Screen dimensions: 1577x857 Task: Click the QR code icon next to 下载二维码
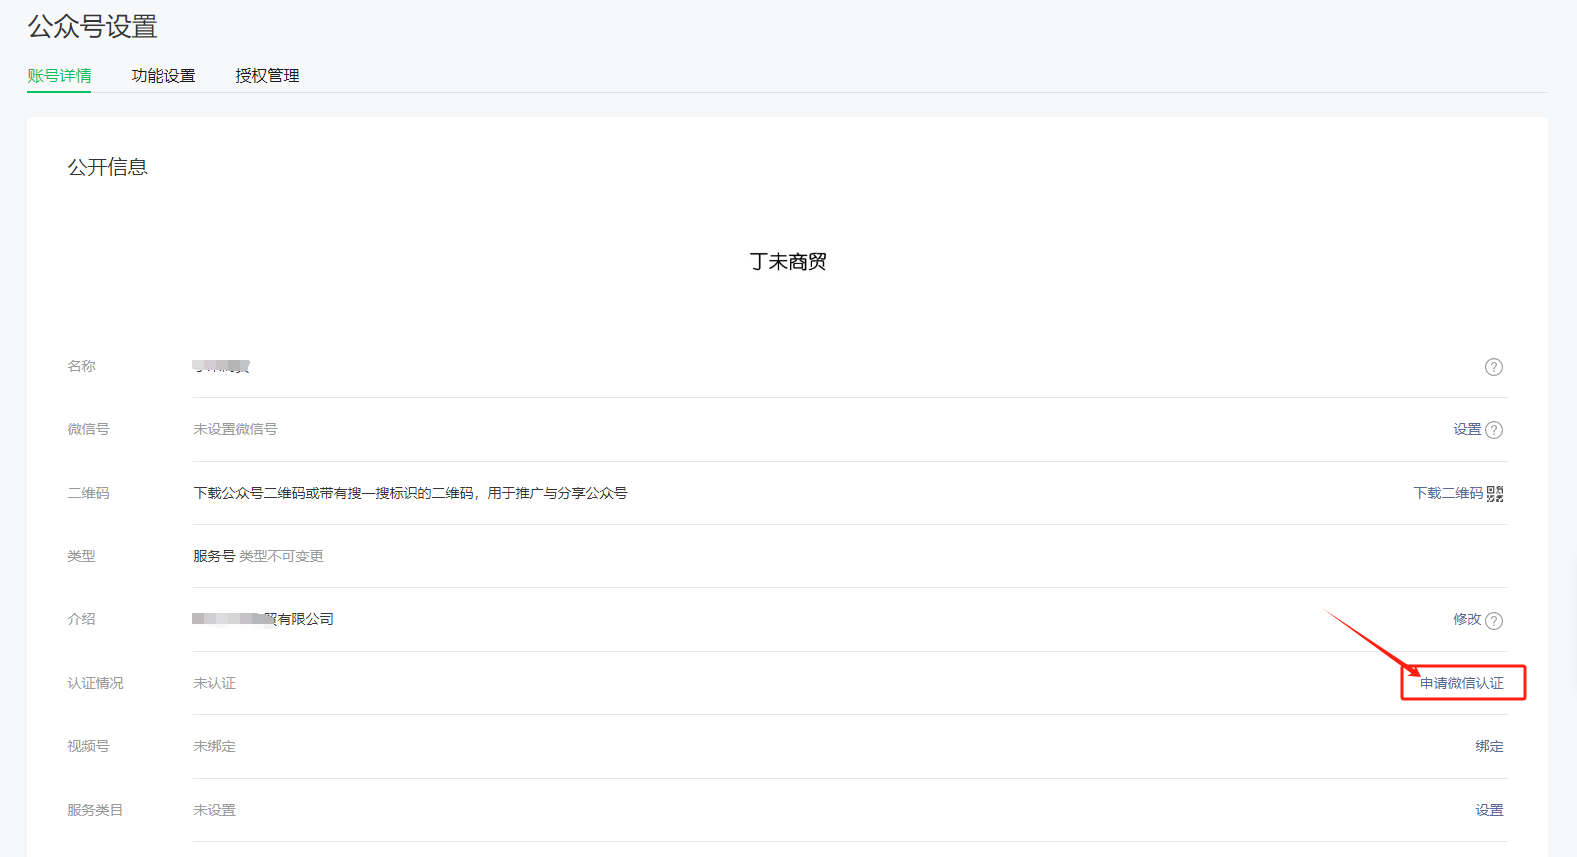coord(1495,494)
